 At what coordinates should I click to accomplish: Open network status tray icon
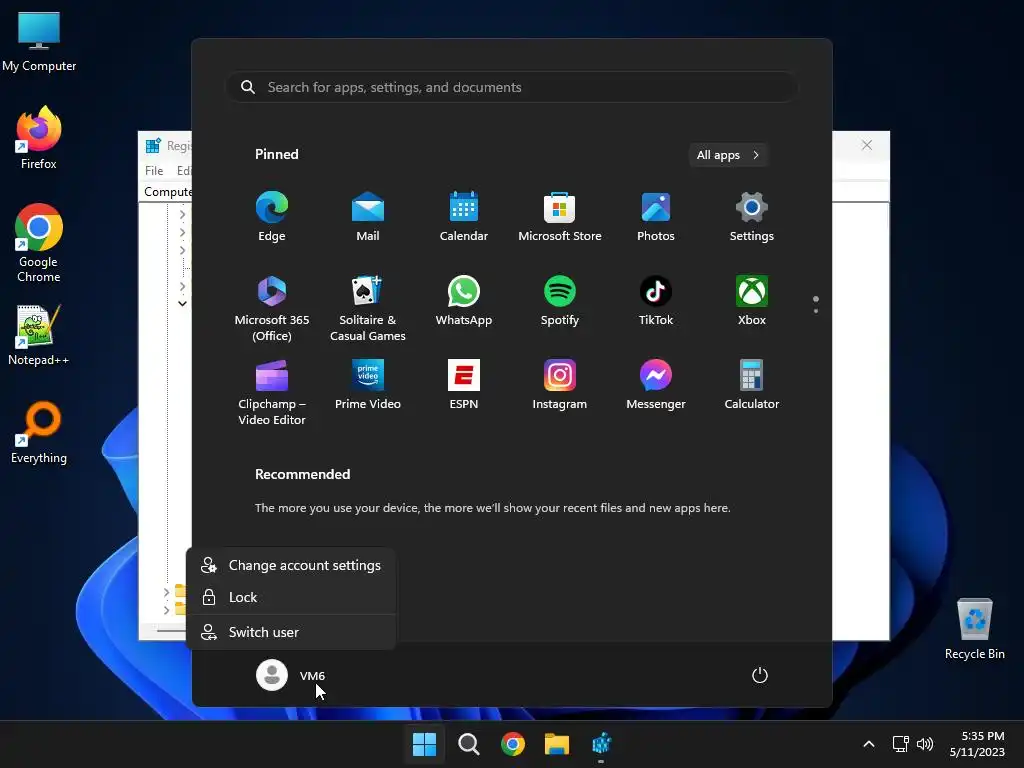(x=901, y=744)
